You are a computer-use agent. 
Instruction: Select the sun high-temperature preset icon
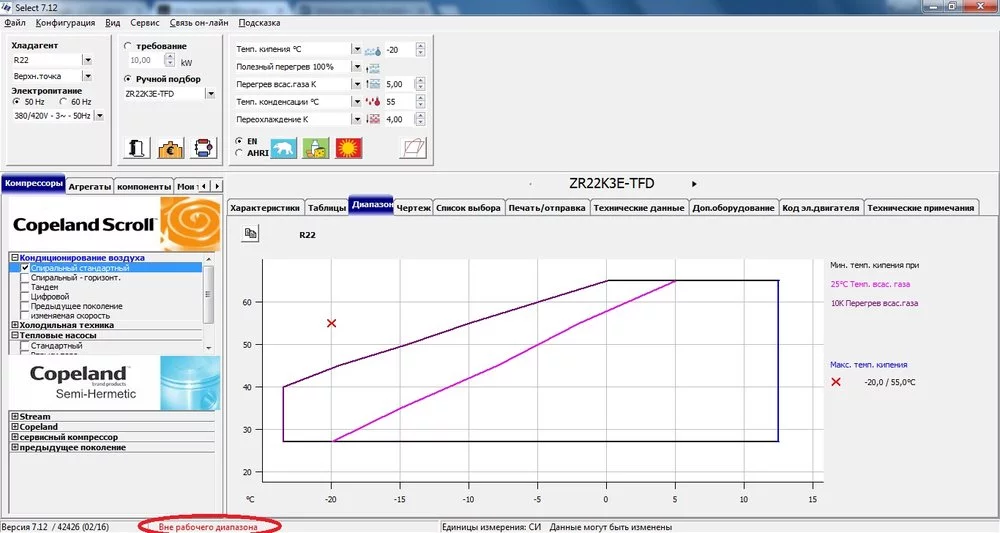(349, 148)
